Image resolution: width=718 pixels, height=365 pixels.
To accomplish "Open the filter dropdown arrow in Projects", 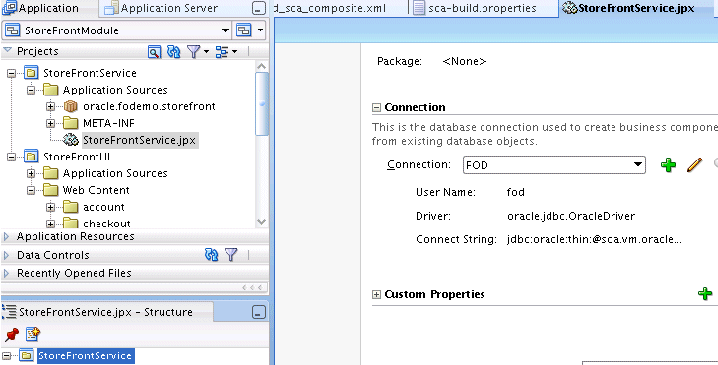I will click(x=206, y=52).
